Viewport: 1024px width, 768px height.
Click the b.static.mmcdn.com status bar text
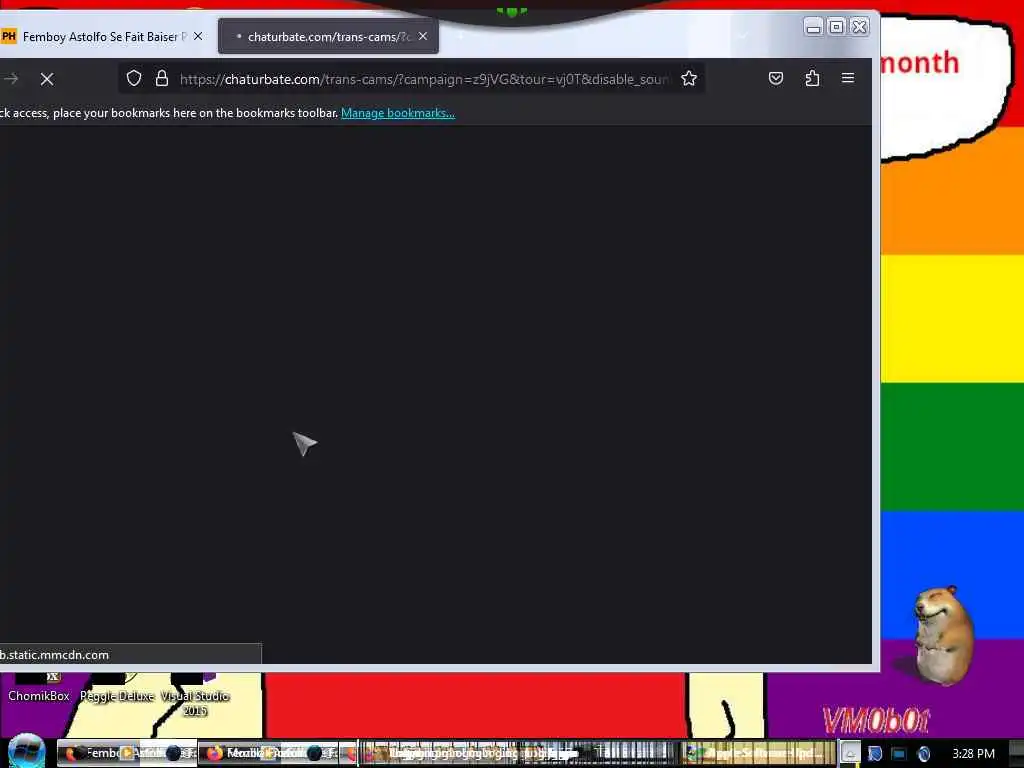click(x=55, y=654)
